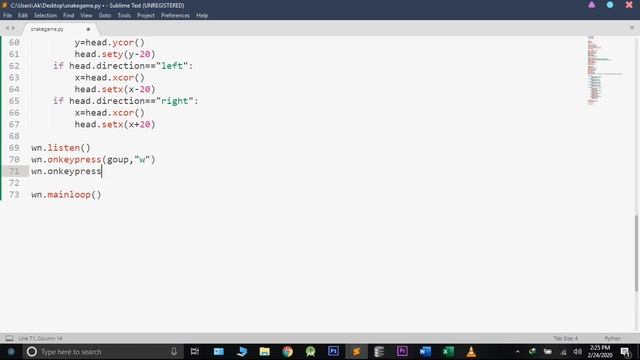This screenshot has height=360, width=640.
Task: Click the y=head.ycor() line
Action: (109, 42)
